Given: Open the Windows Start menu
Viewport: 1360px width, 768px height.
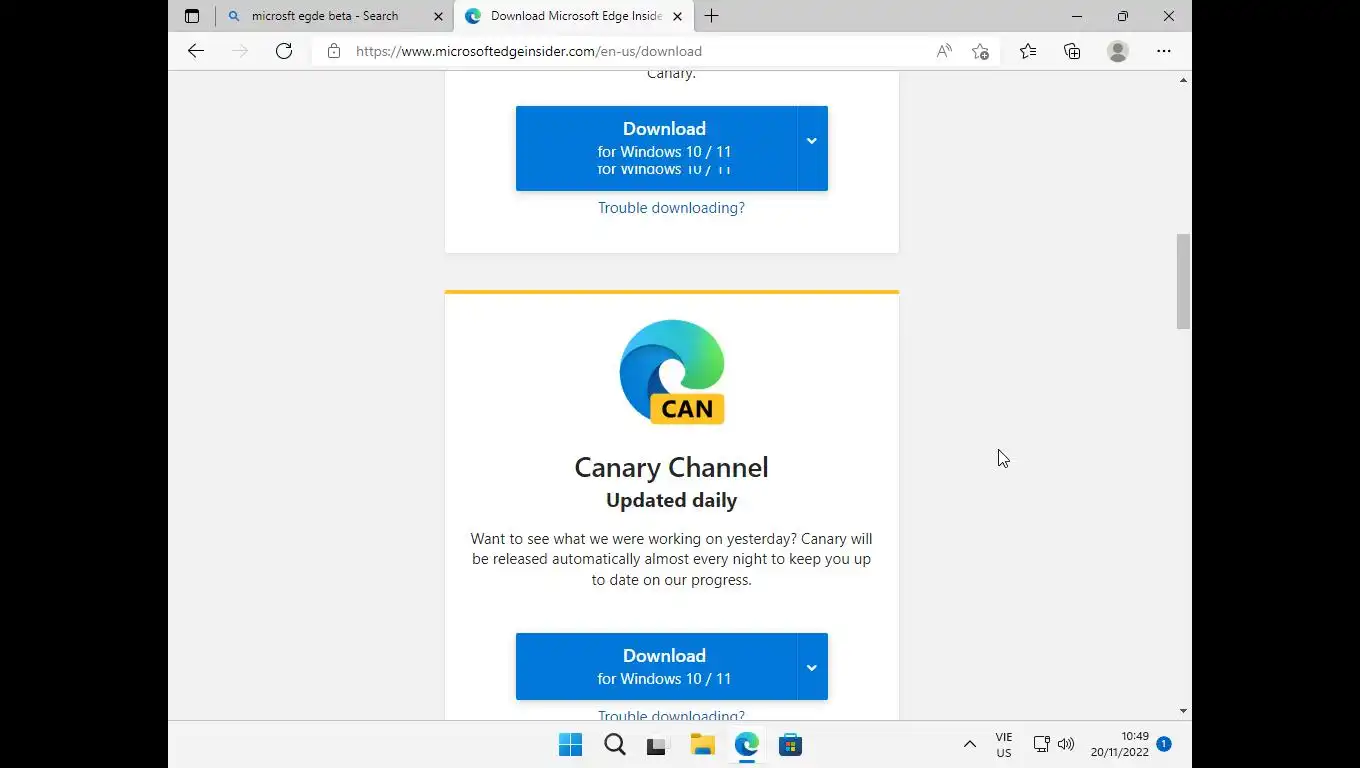Looking at the screenshot, I should [571, 745].
